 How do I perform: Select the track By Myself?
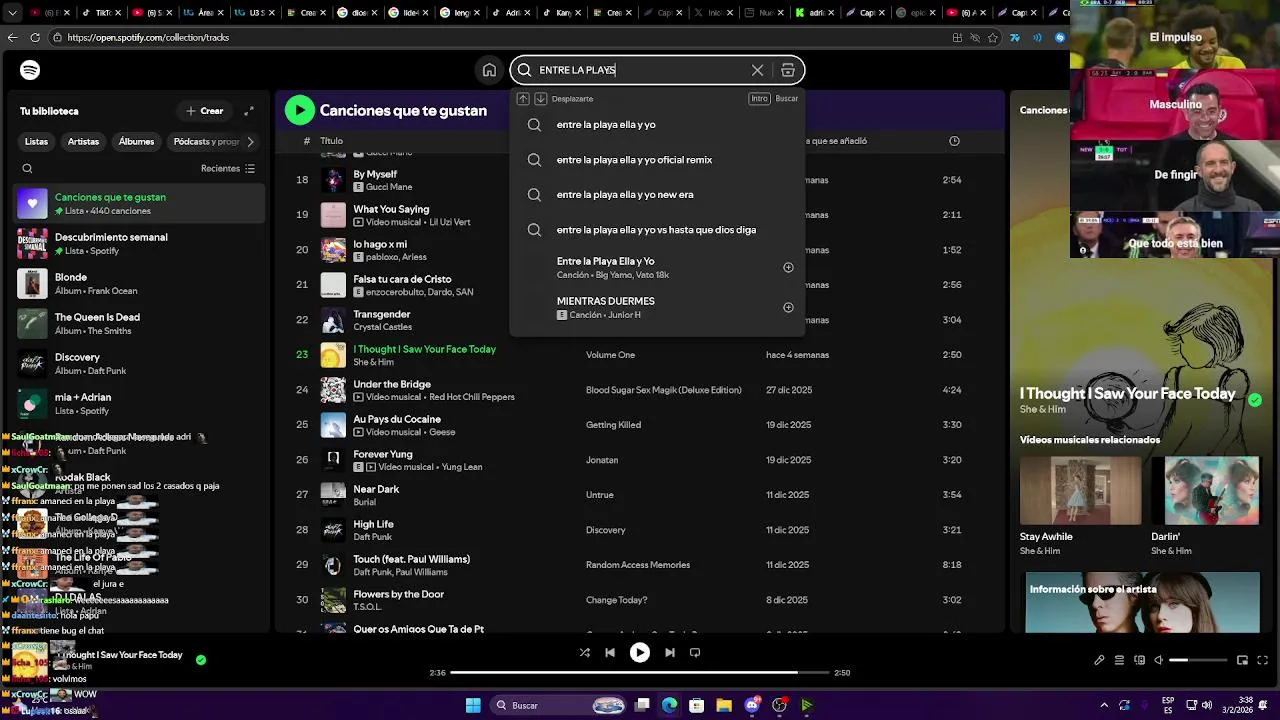(375, 174)
